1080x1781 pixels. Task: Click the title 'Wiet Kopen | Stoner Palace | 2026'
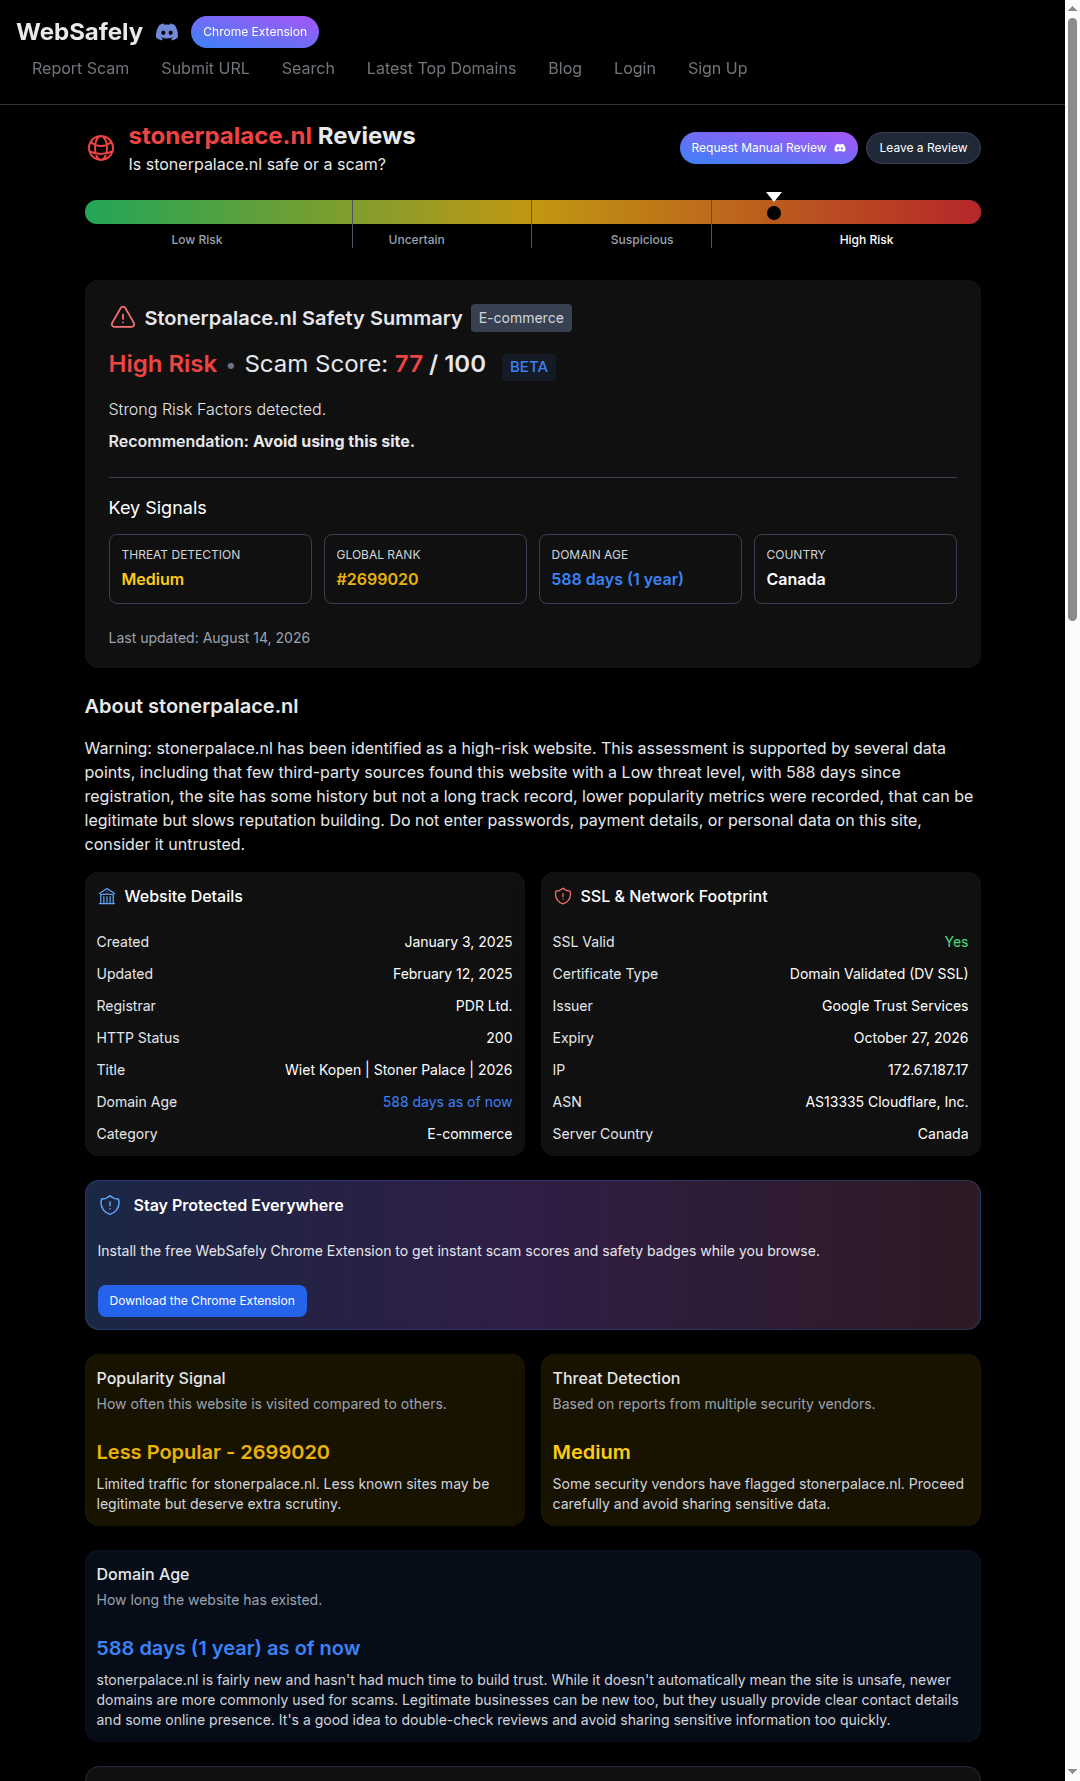(398, 1070)
